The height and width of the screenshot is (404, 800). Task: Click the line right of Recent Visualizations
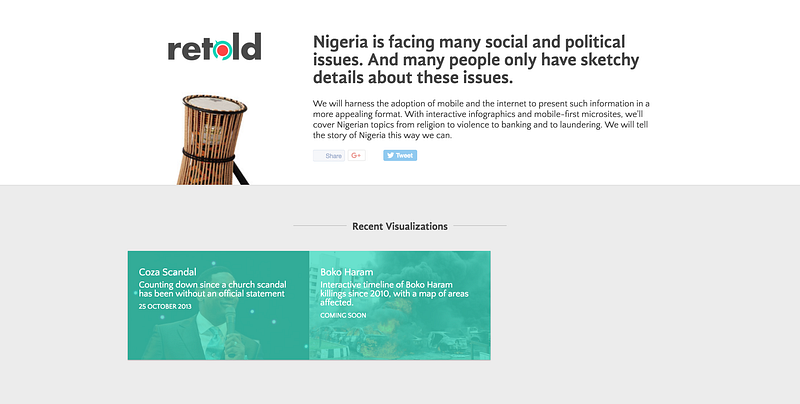[x=480, y=227]
